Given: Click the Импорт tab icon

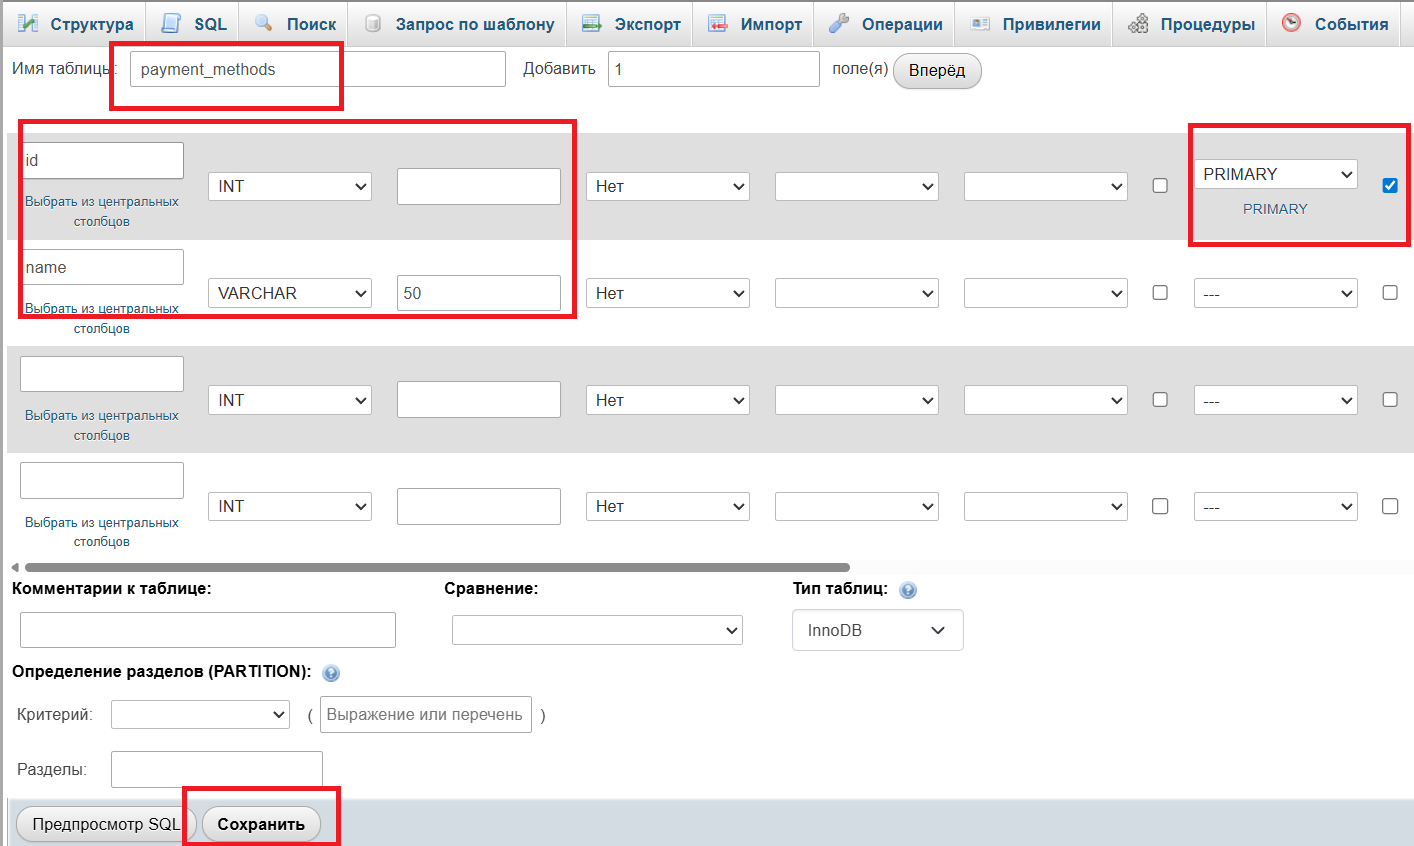Looking at the screenshot, I should point(718,23).
